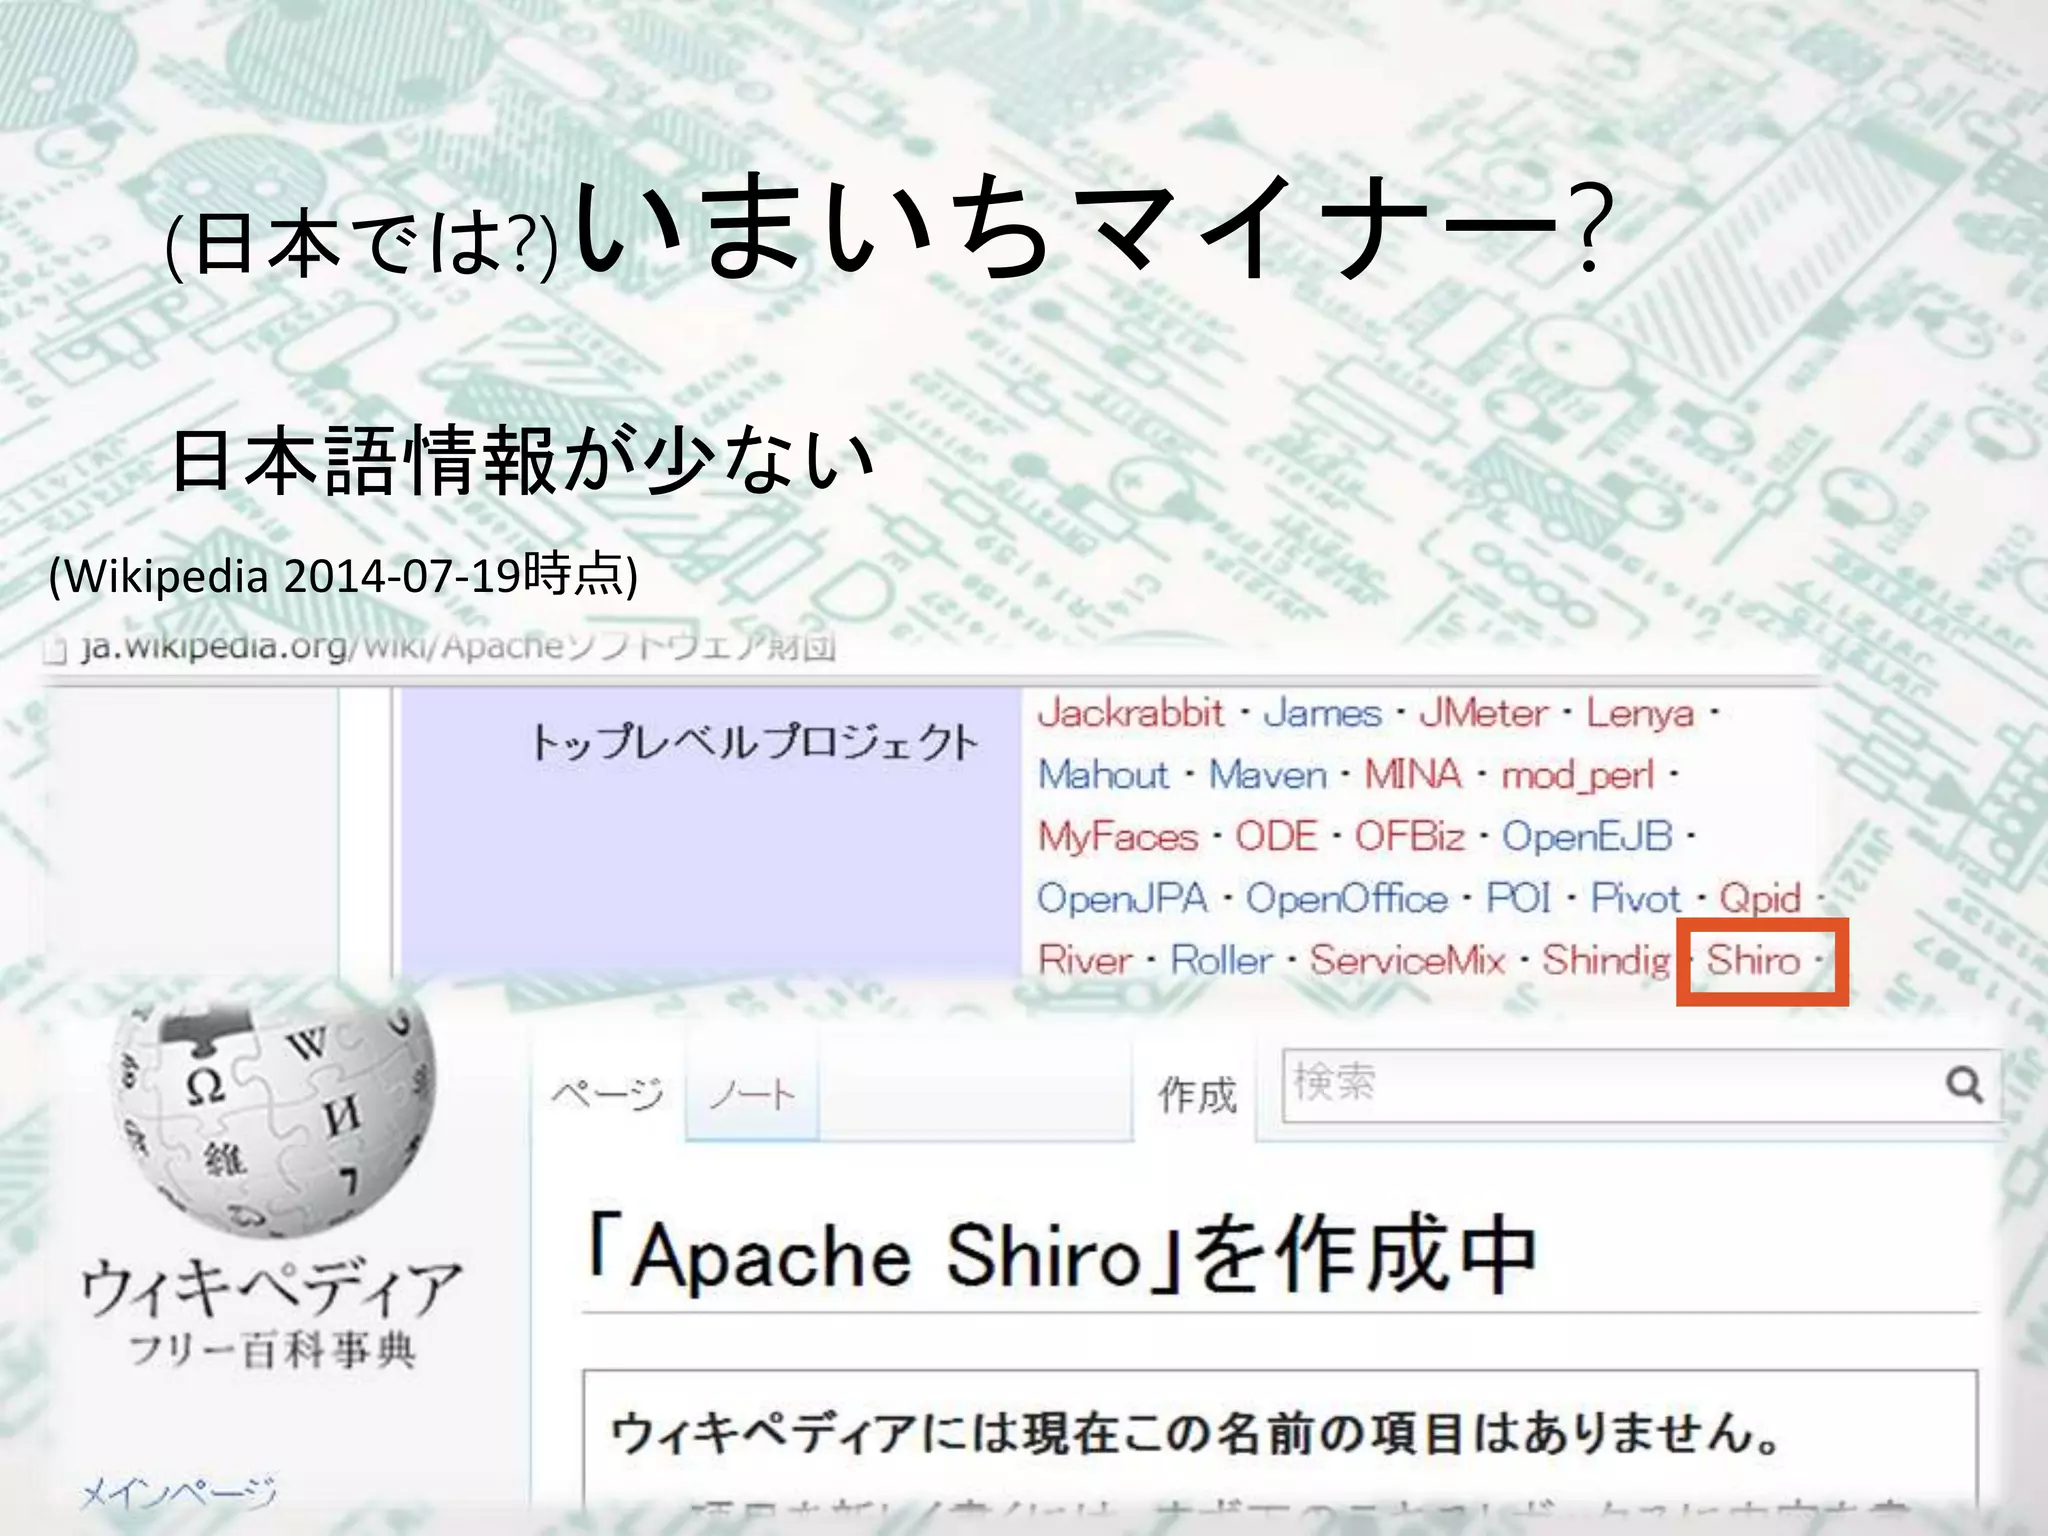Open the Shiro red link

coord(1752,960)
